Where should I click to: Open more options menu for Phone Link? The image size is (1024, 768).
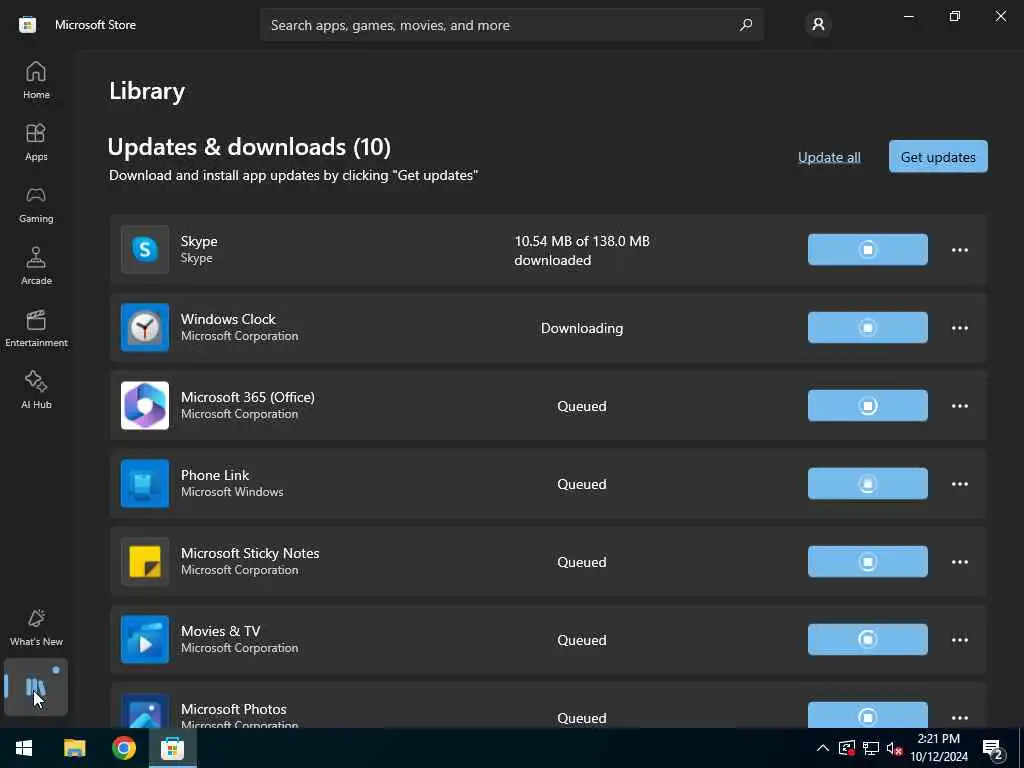[x=959, y=483]
